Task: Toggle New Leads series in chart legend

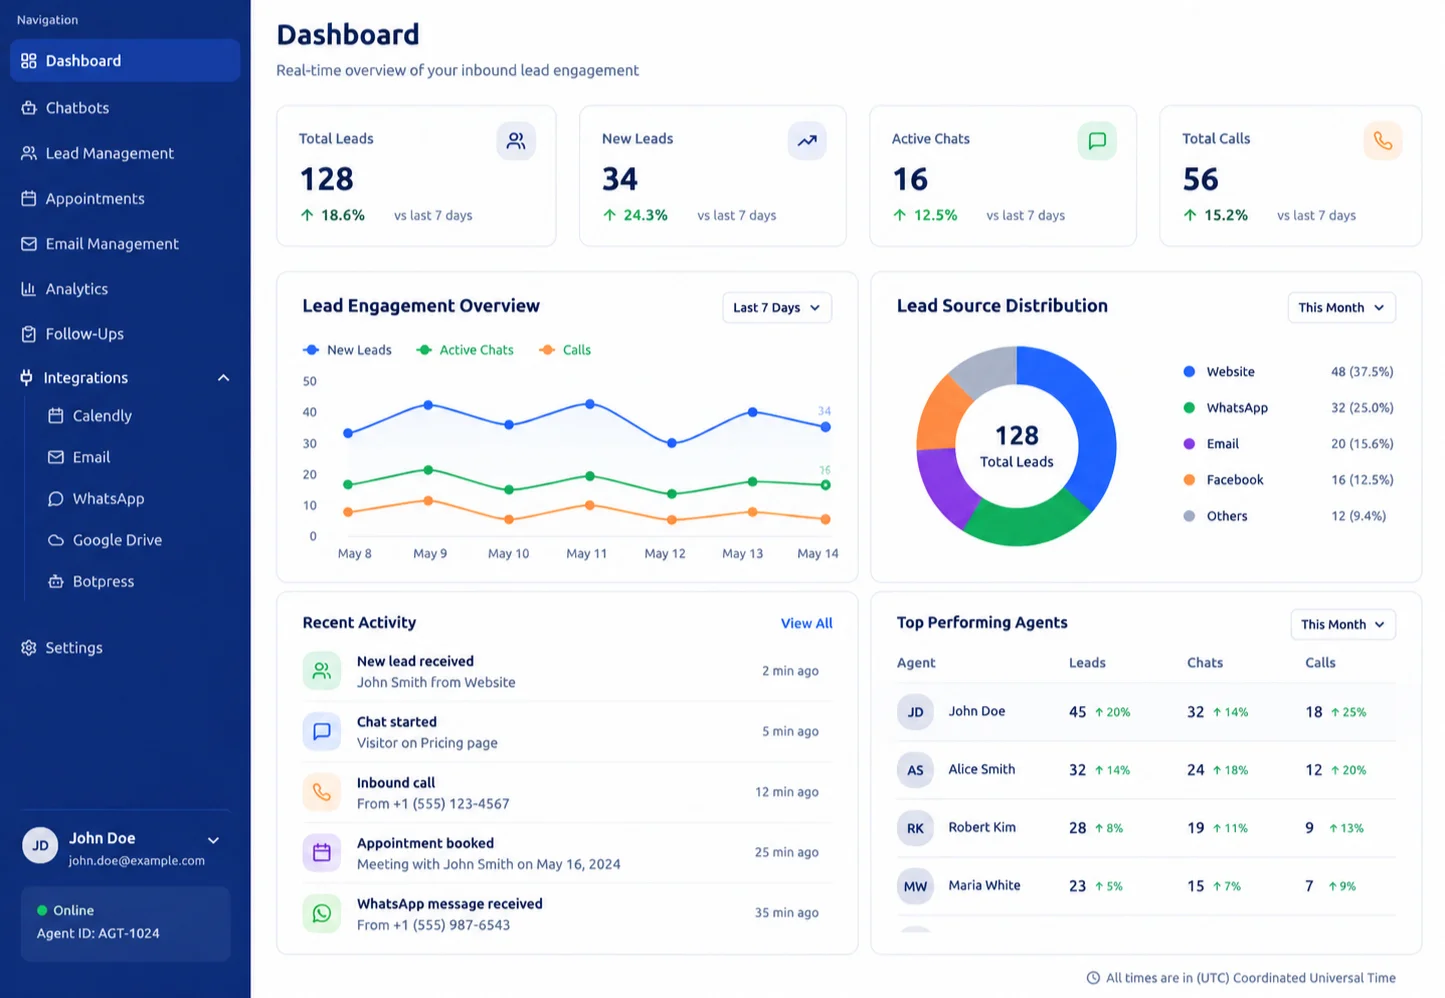Action: pos(347,350)
